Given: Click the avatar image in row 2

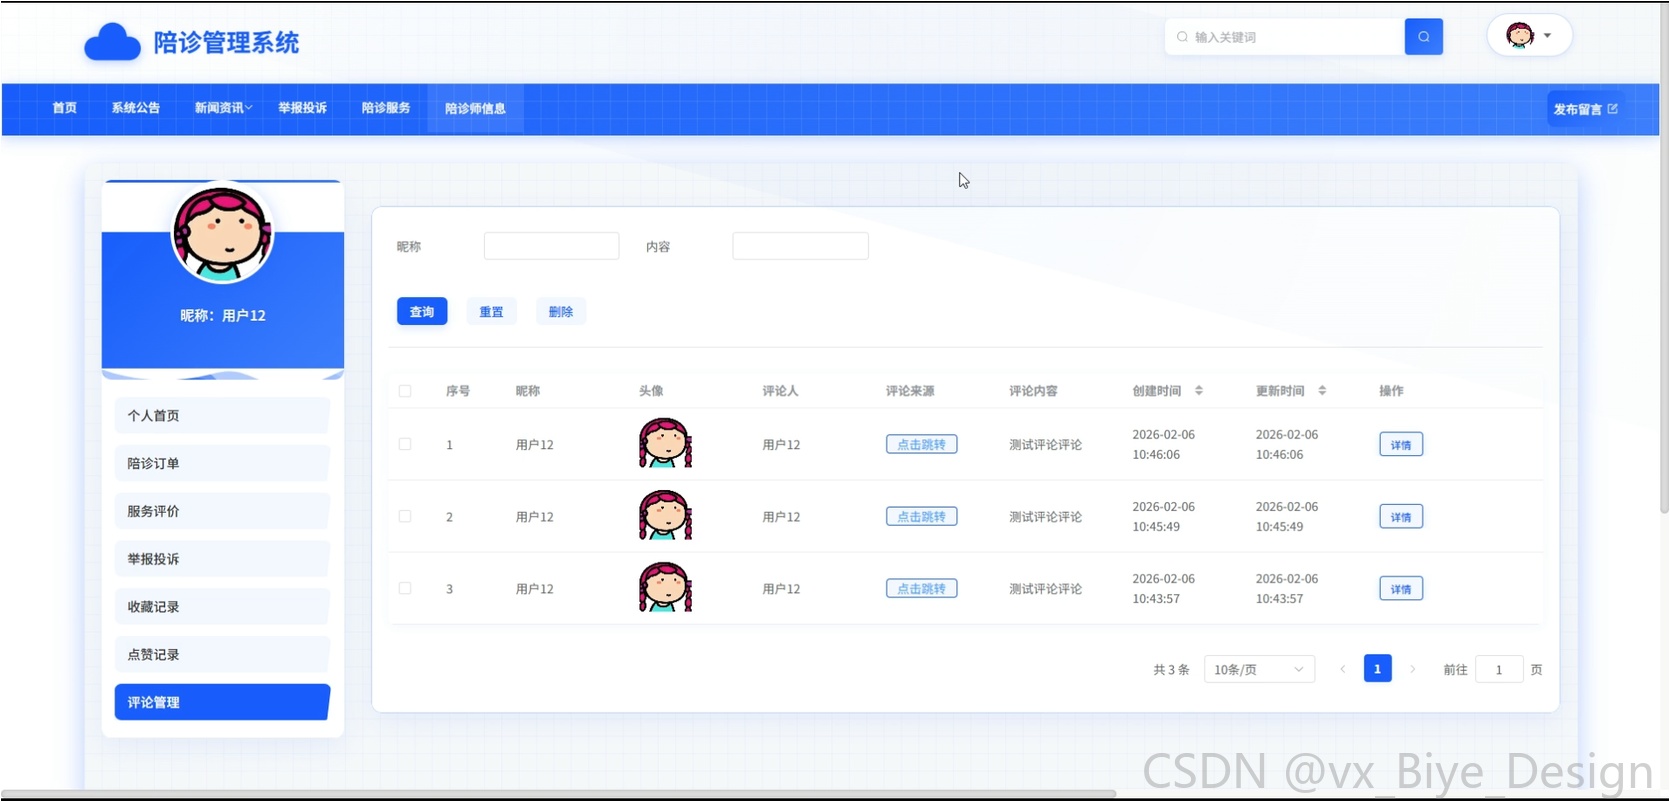Looking at the screenshot, I should pos(665,515).
